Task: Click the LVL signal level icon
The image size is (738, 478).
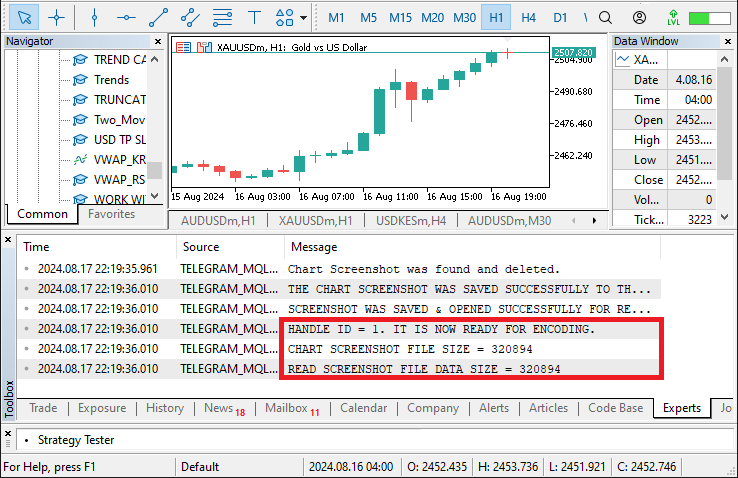Action: pos(674,18)
